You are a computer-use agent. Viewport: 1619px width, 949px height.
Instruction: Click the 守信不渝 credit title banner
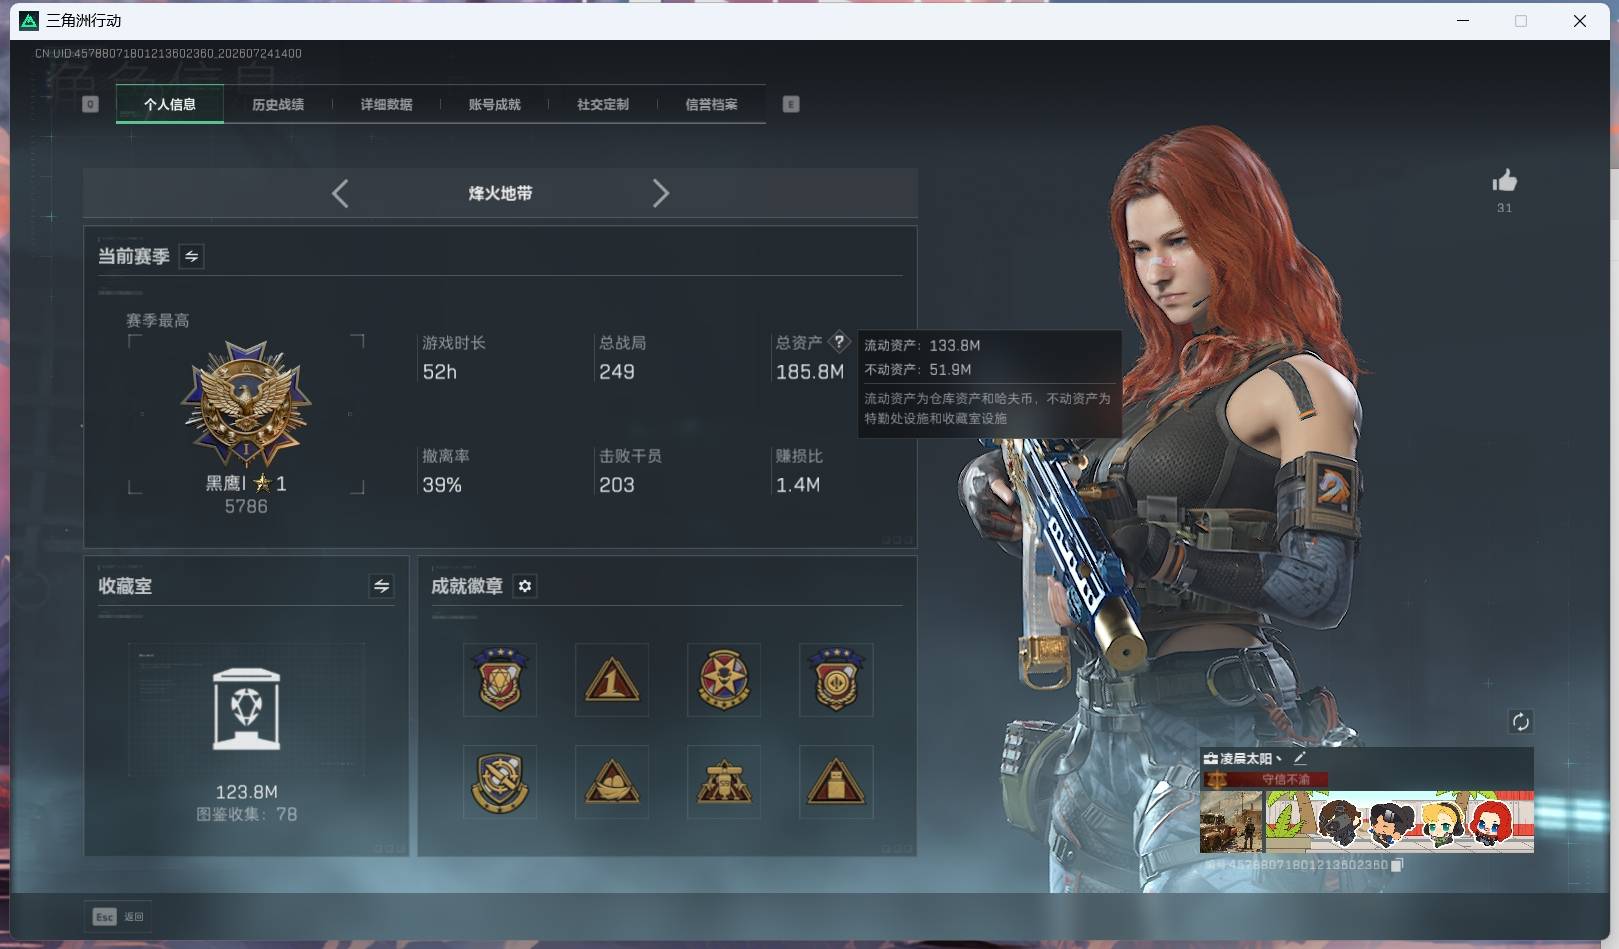click(1267, 779)
